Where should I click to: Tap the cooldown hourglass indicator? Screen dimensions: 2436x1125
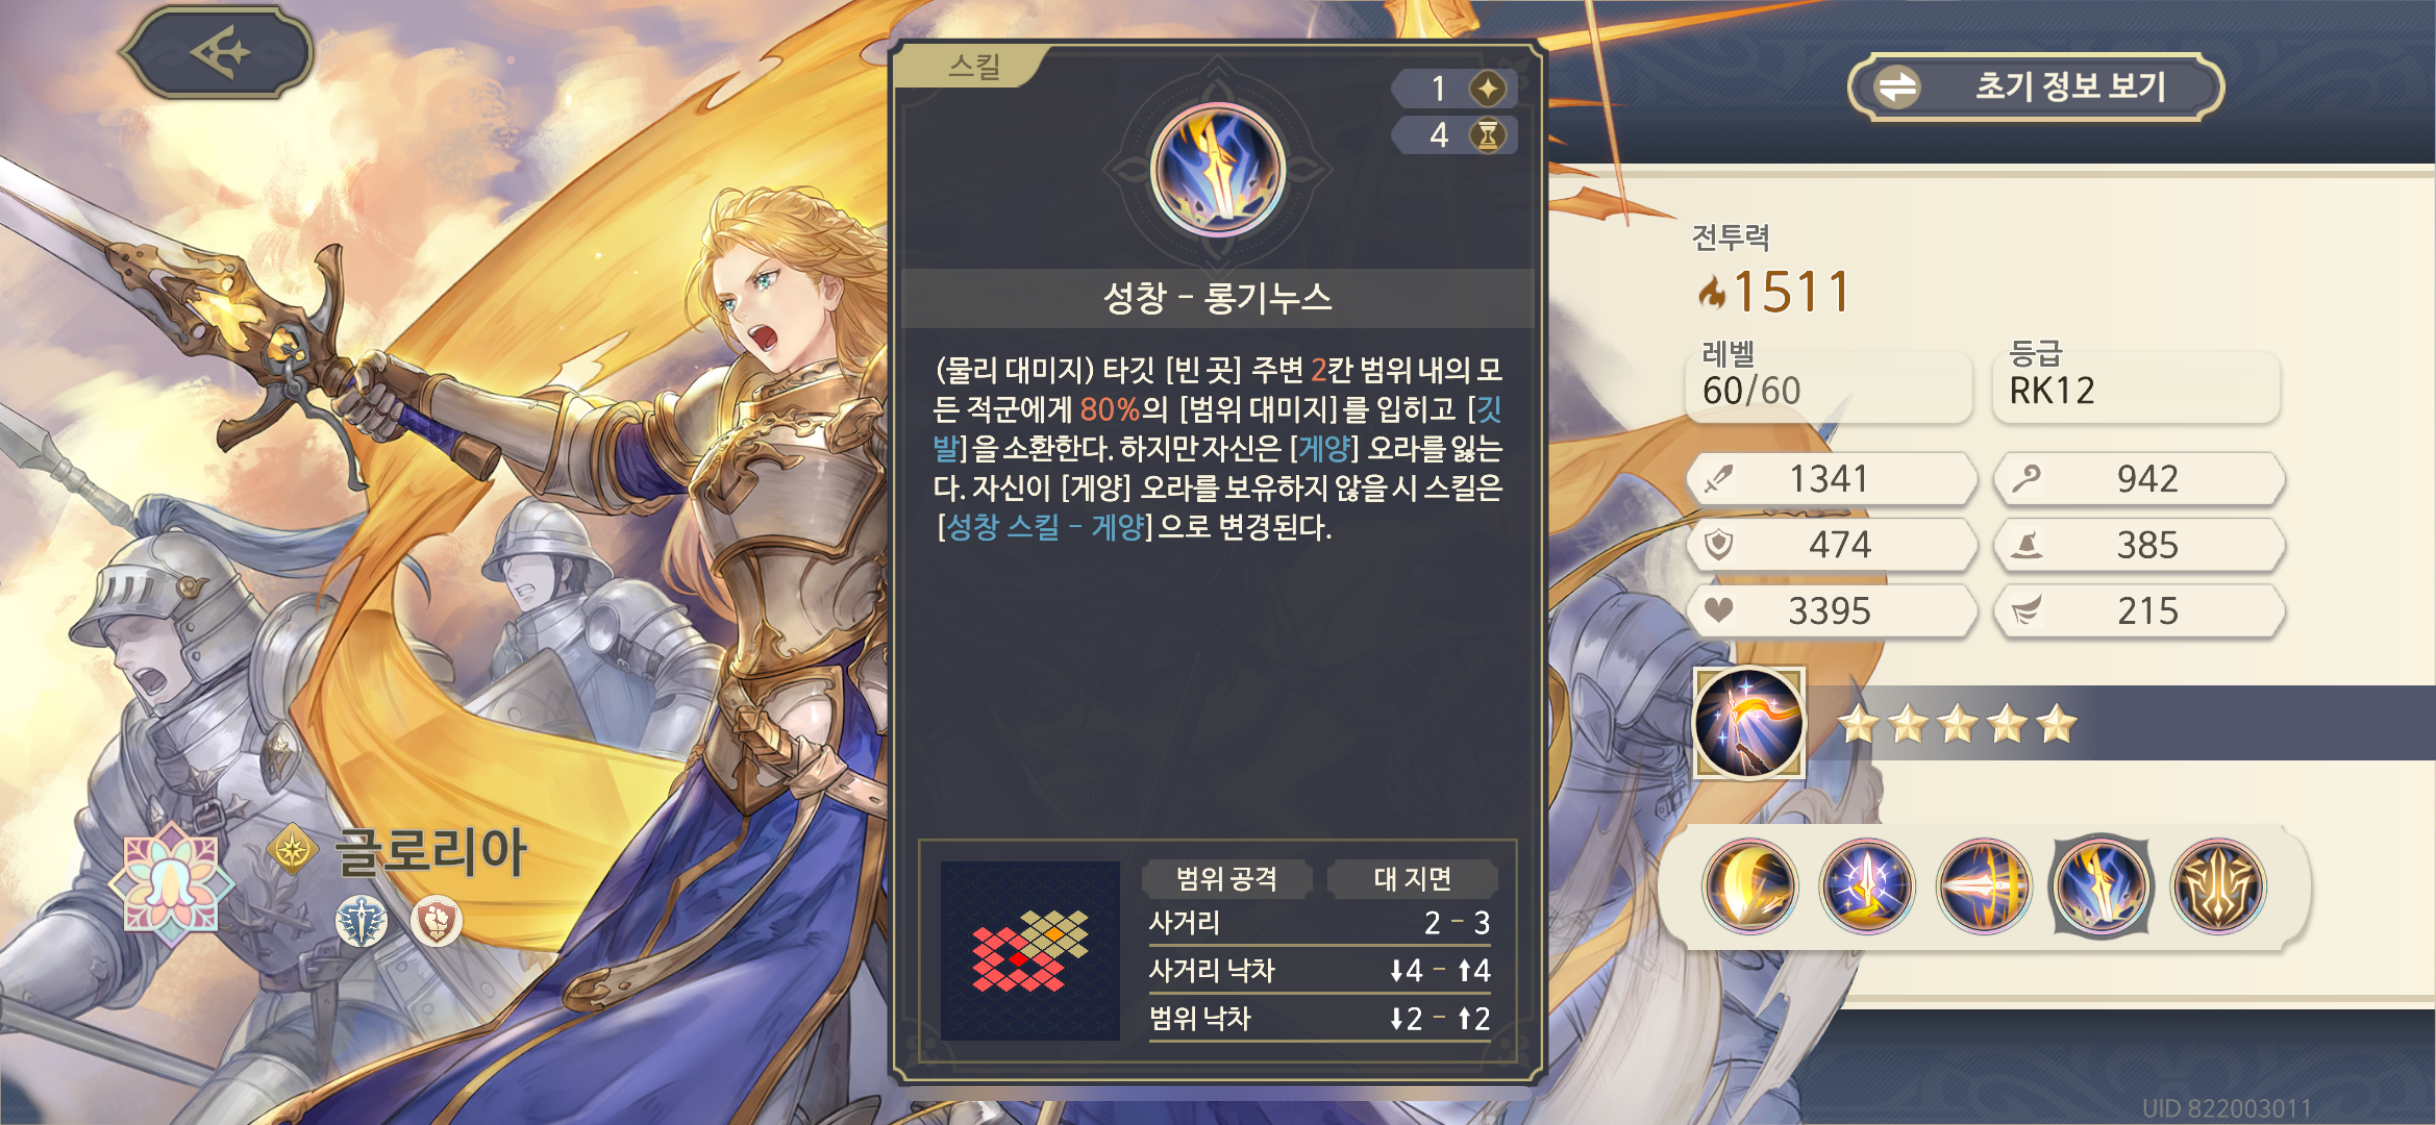coord(1455,135)
